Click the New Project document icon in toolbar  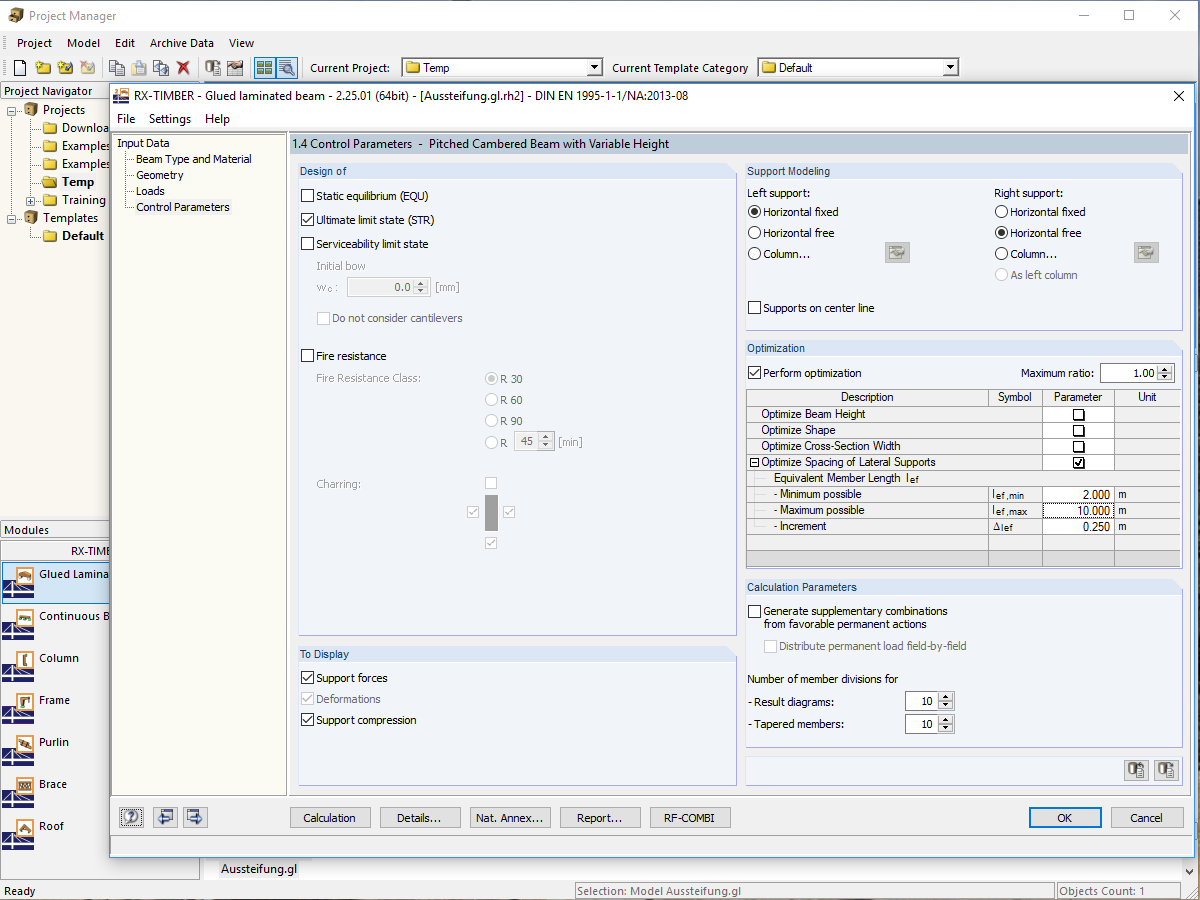pyautogui.click(x=18, y=66)
